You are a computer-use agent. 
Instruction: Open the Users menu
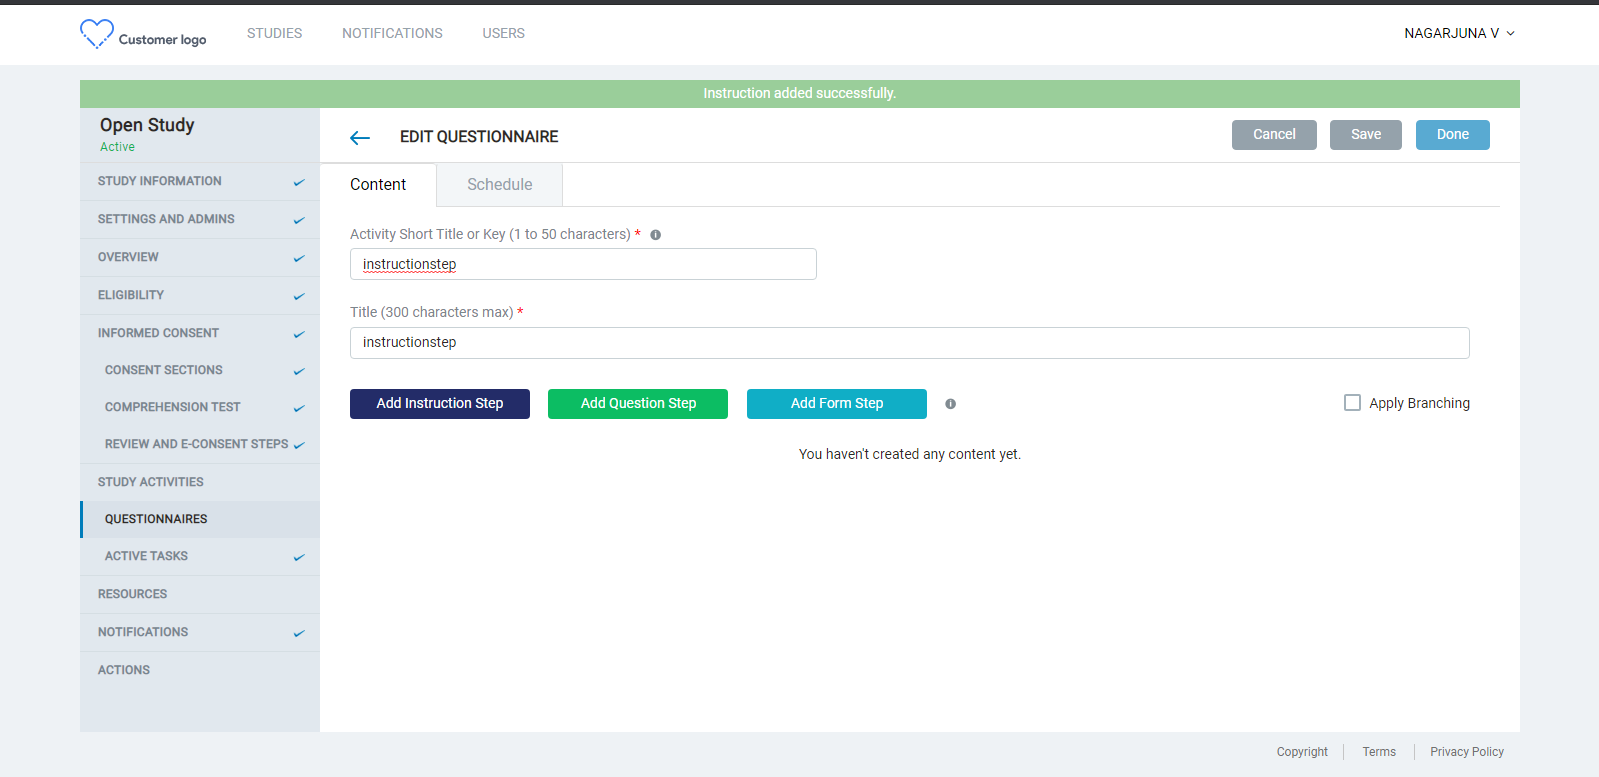(x=504, y=33)
